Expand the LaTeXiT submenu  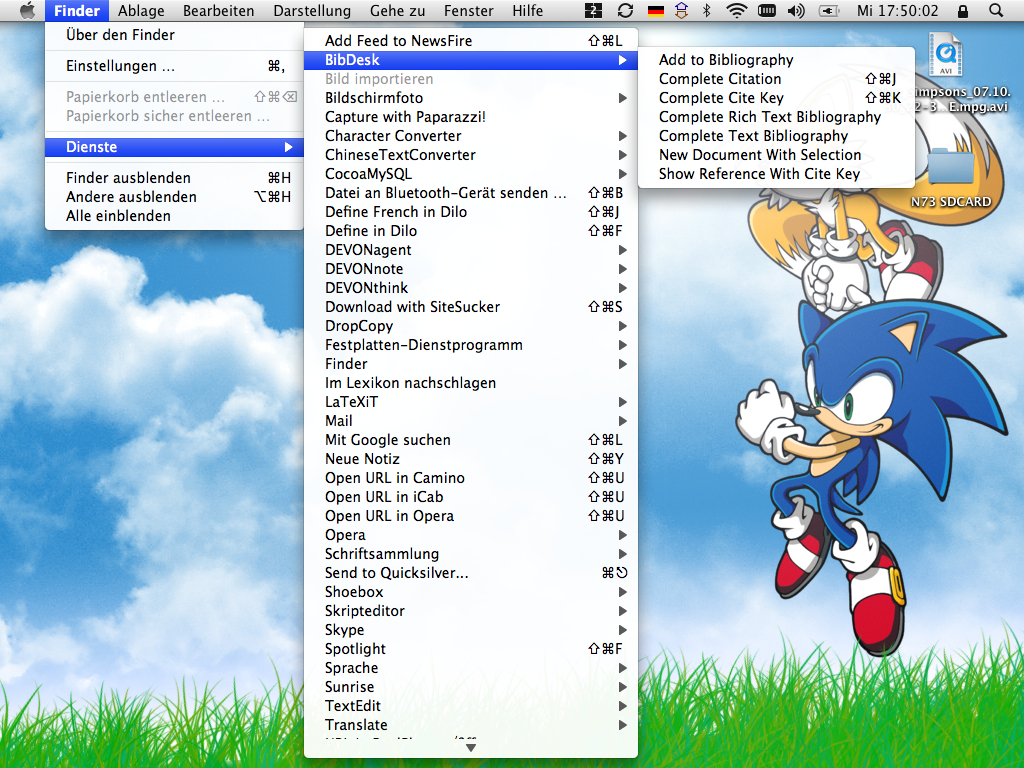pos(471,402)
